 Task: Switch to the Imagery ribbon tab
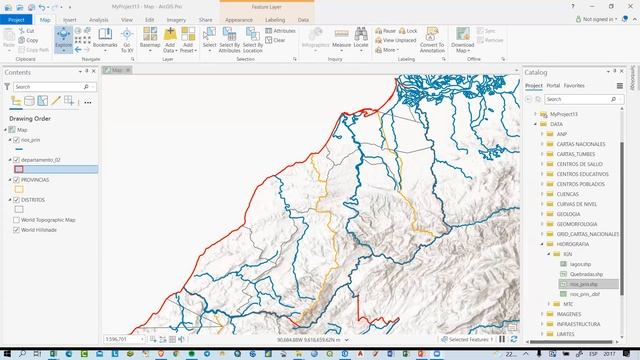[176, 20]
